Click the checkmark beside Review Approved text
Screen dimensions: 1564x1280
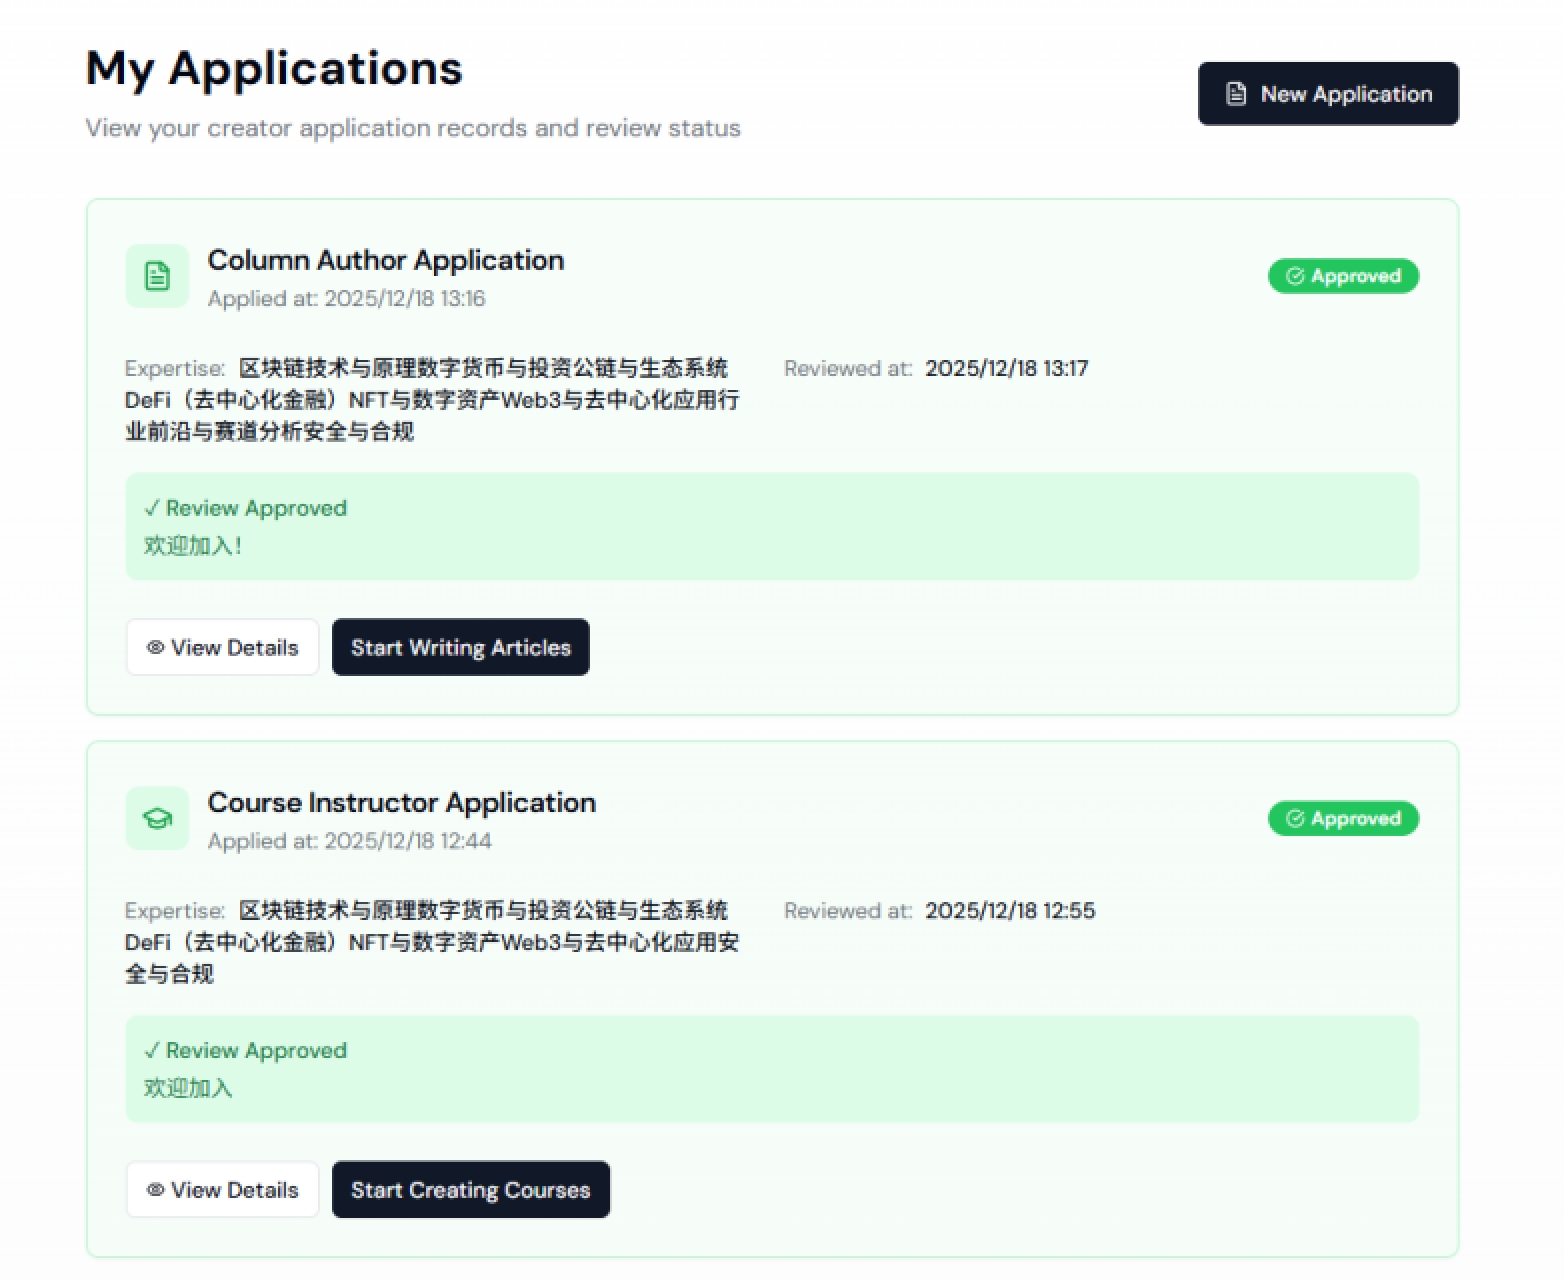152,507
